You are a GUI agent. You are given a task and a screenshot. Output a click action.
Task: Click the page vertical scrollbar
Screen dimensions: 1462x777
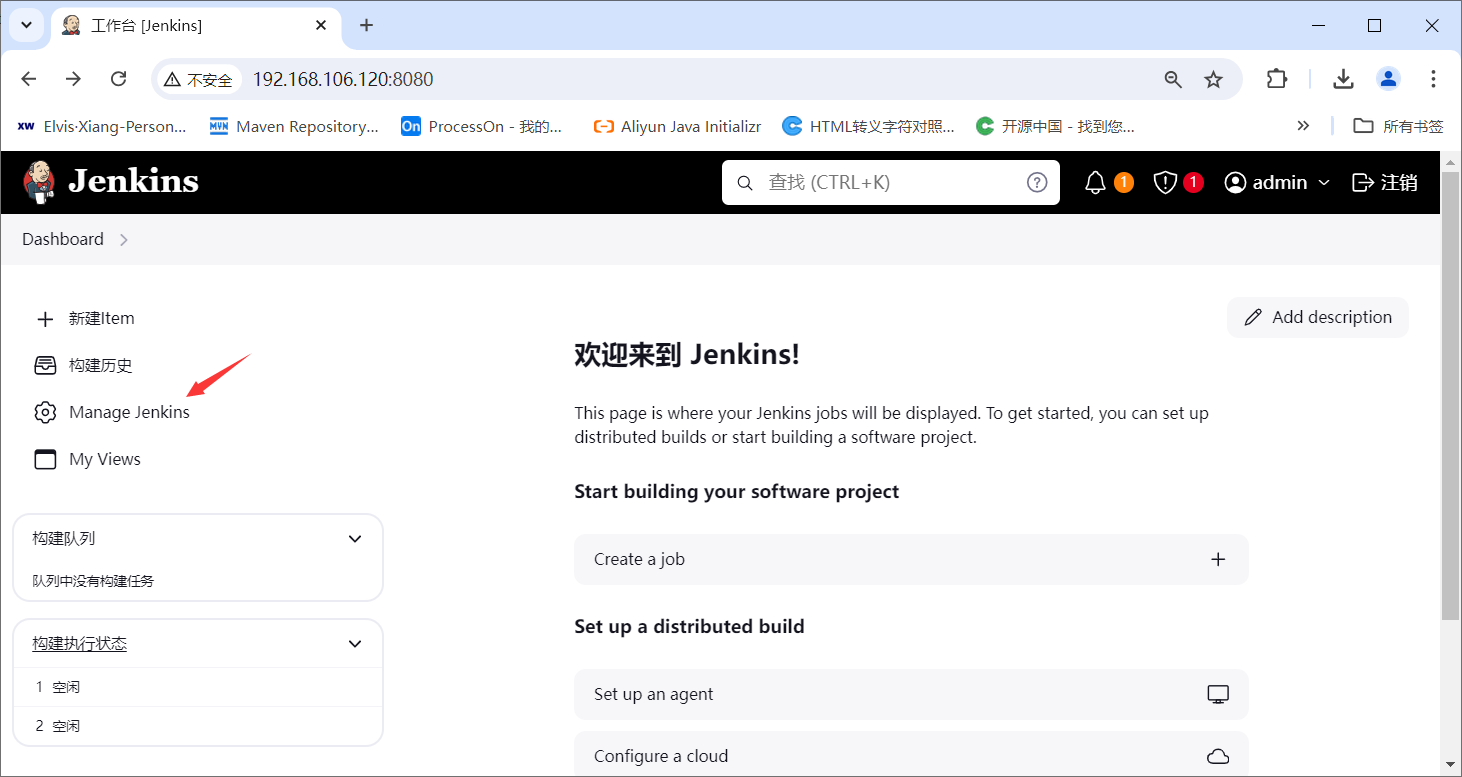point(1451,396)
